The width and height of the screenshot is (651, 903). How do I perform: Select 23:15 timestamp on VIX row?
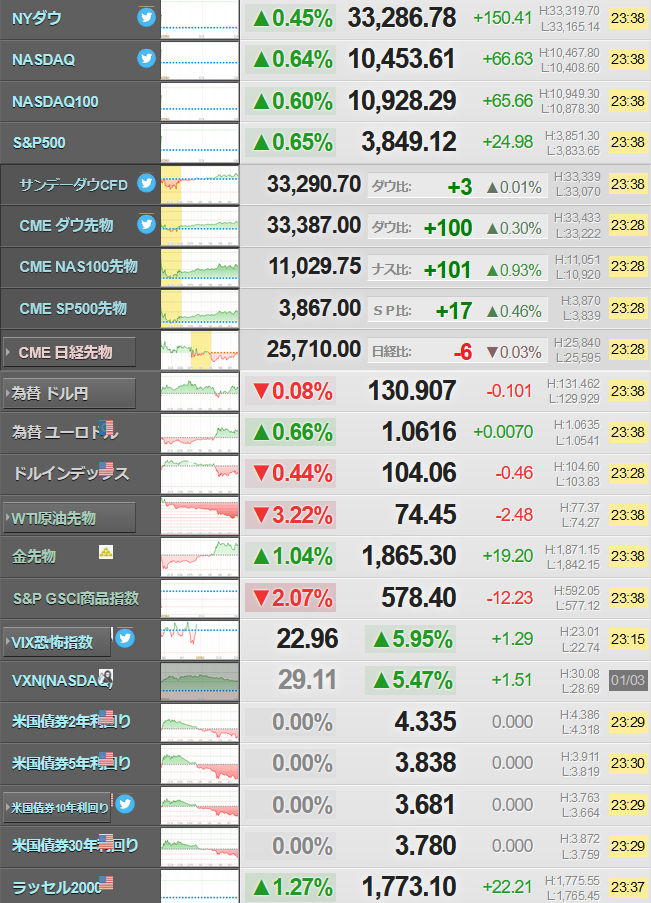tap(628, 639)
